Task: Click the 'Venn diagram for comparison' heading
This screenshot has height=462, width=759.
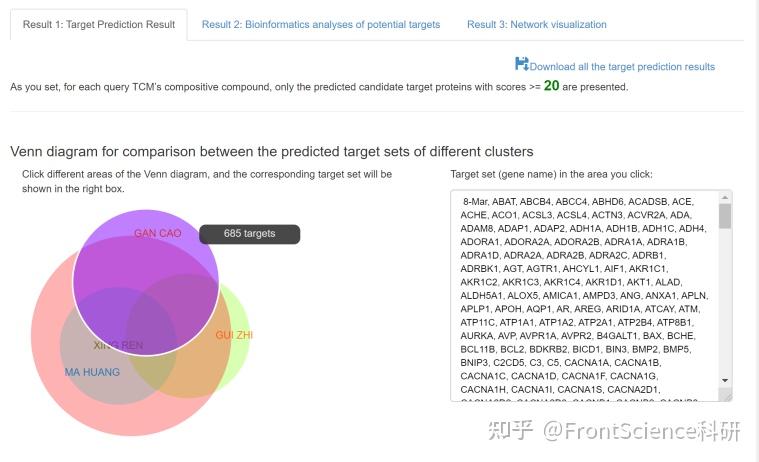Action: pyautogui.click(x=272, y=151)
